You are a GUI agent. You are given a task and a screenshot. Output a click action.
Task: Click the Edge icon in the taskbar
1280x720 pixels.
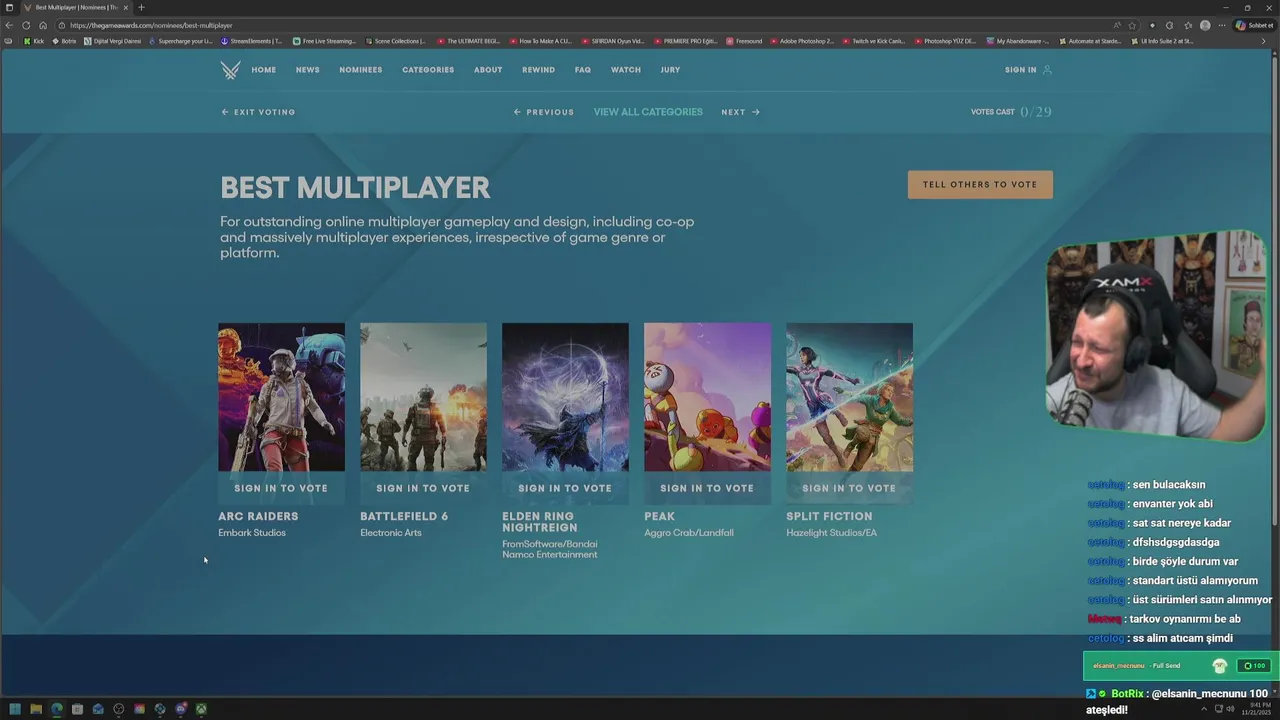(56, 709)
